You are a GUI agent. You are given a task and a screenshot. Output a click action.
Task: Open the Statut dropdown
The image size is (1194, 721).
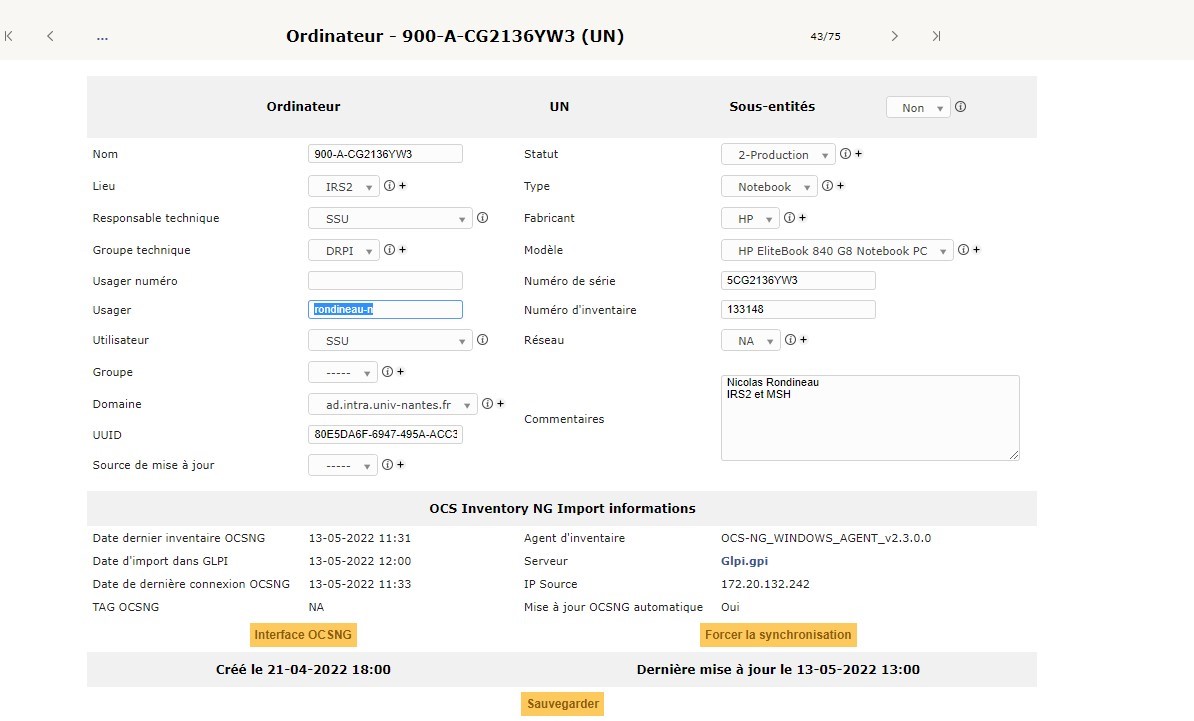point(778,155)
